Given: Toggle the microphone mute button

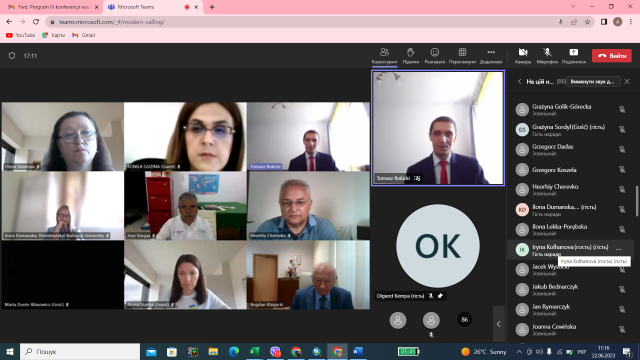Looking at the screenshot, I should coord(547,56).
